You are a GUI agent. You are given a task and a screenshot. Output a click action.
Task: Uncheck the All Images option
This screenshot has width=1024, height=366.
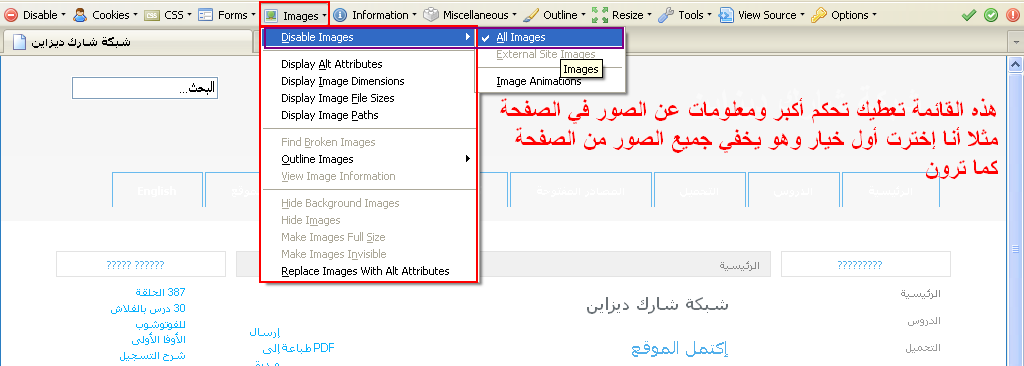pyautogui.click(x=551, y=37)
